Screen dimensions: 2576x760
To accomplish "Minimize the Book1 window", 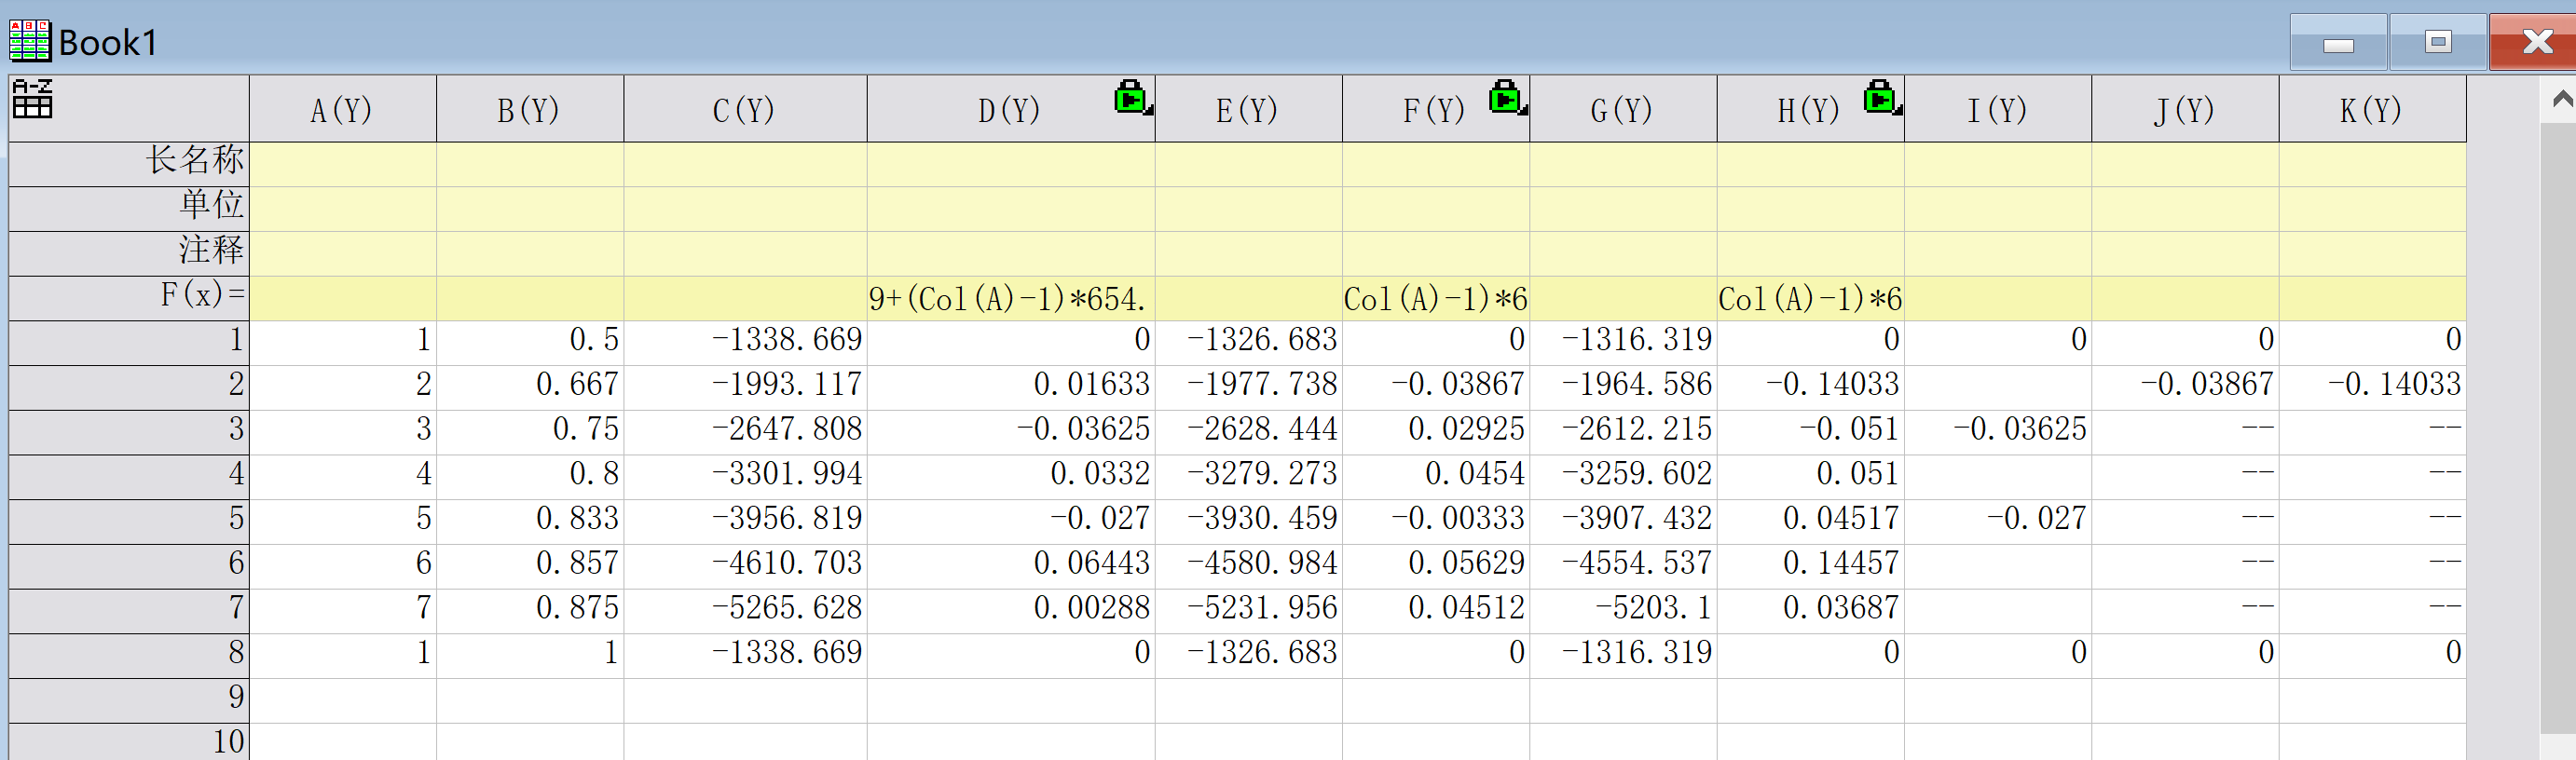I will click(x=2337, y=43).
